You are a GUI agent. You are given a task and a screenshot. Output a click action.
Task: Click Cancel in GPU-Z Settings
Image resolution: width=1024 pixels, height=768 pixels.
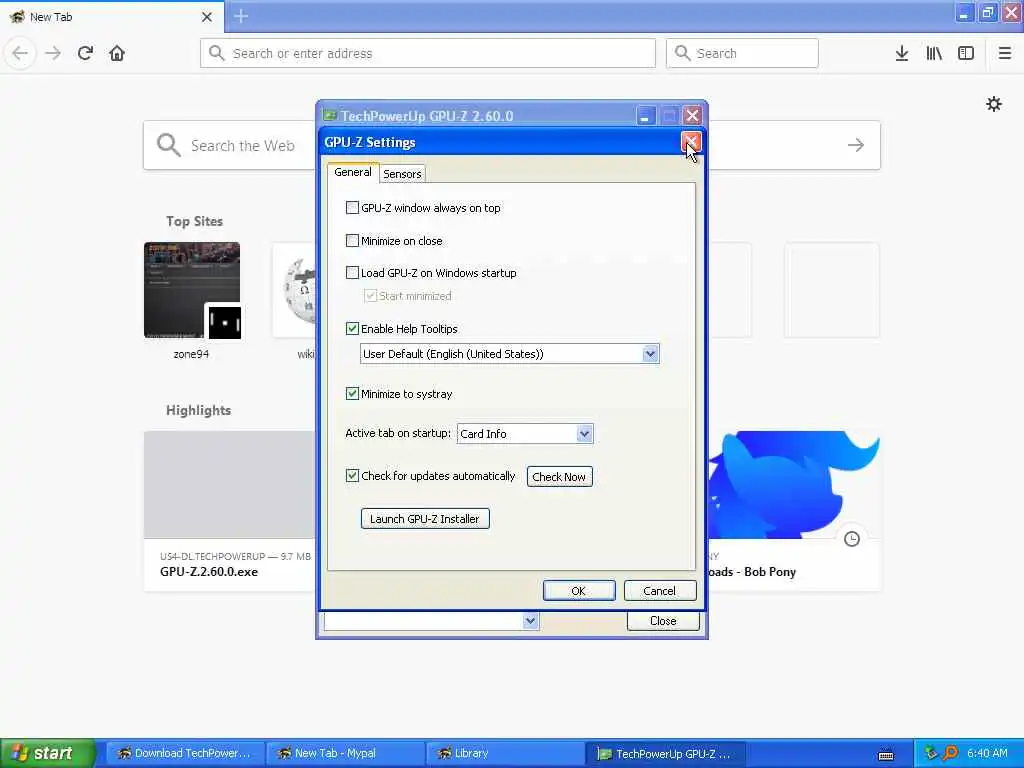(660, 590)
